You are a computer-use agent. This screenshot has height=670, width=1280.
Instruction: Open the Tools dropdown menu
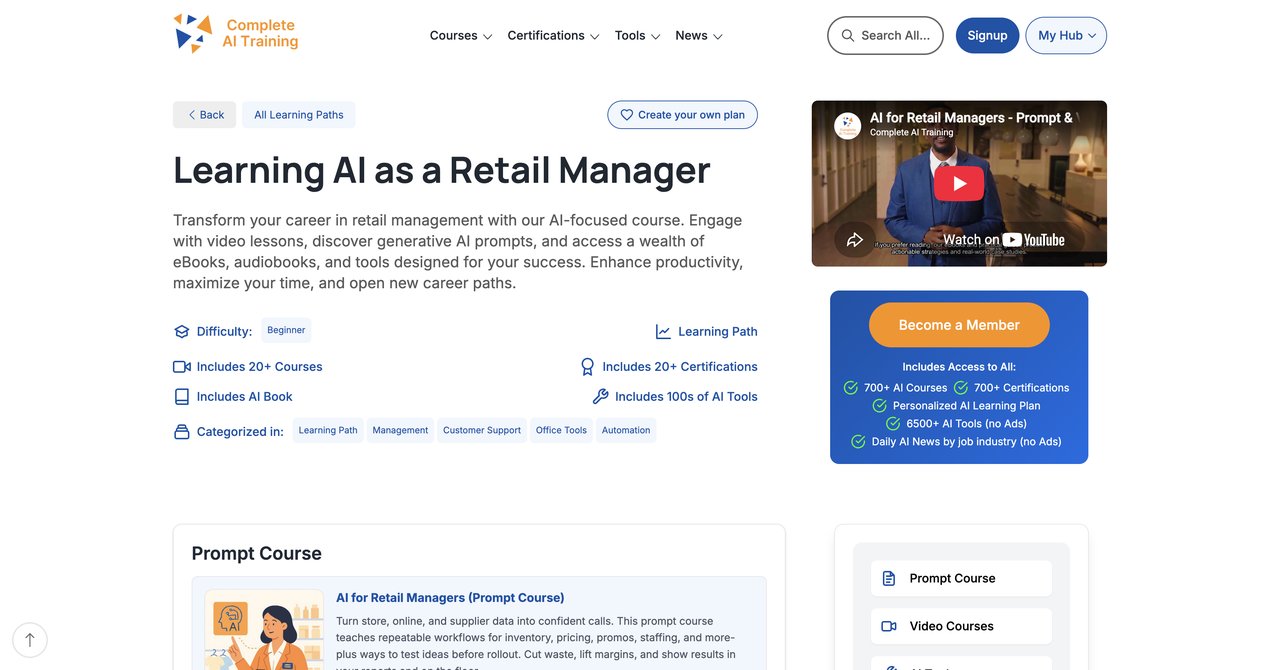[x=638, y=36]
